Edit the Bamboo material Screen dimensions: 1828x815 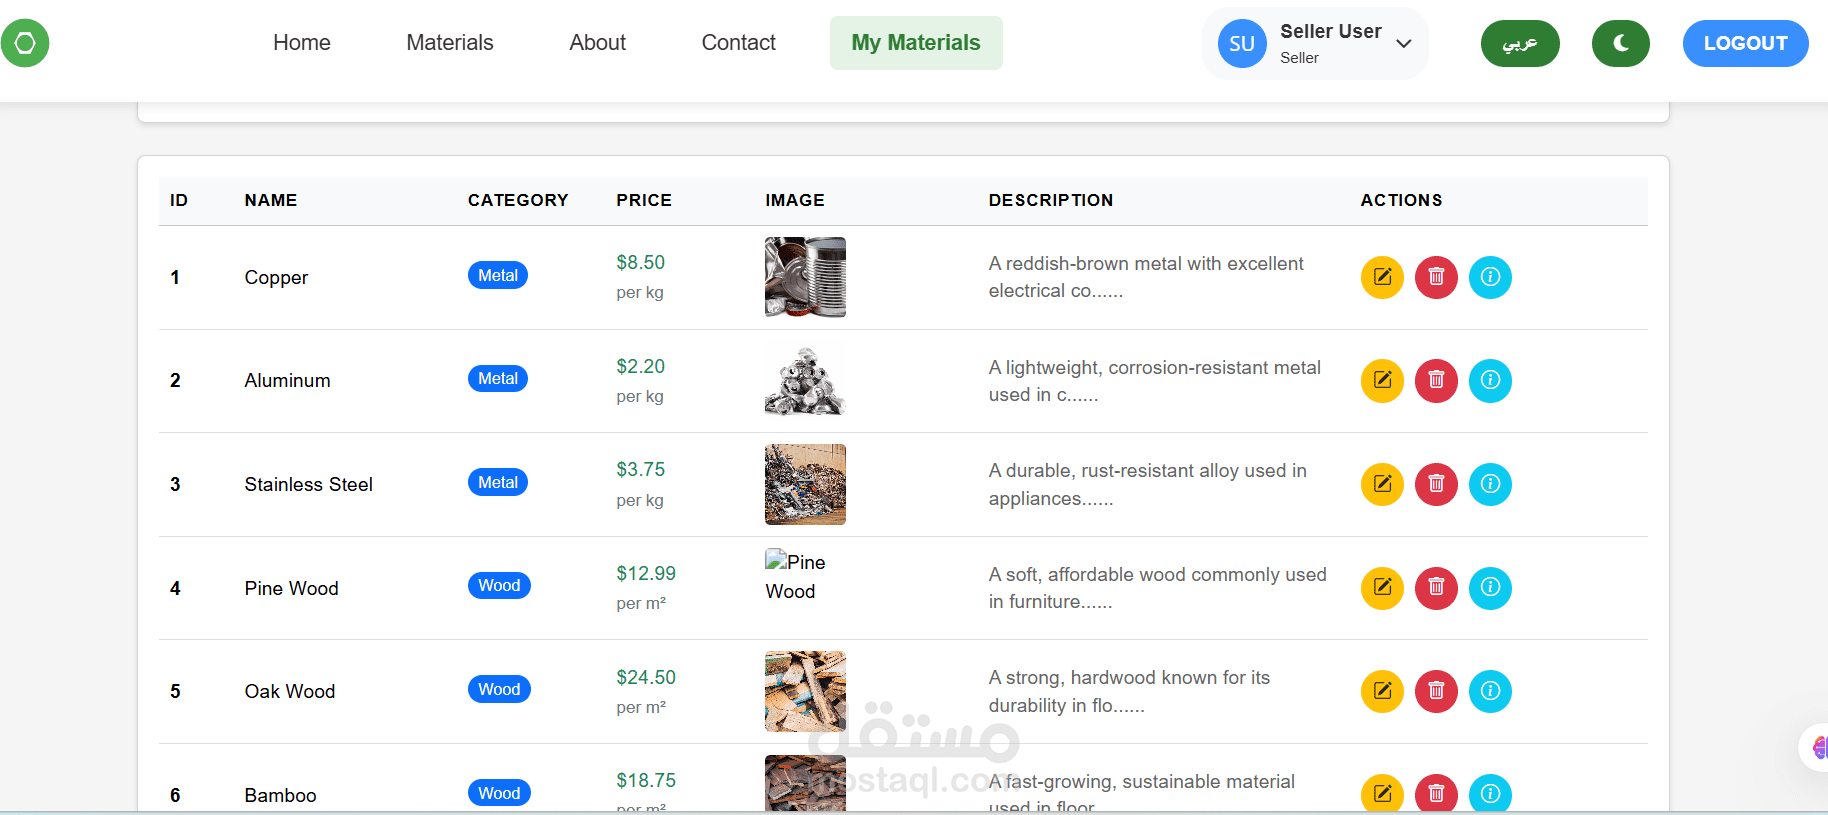[x=1382, y=793]
